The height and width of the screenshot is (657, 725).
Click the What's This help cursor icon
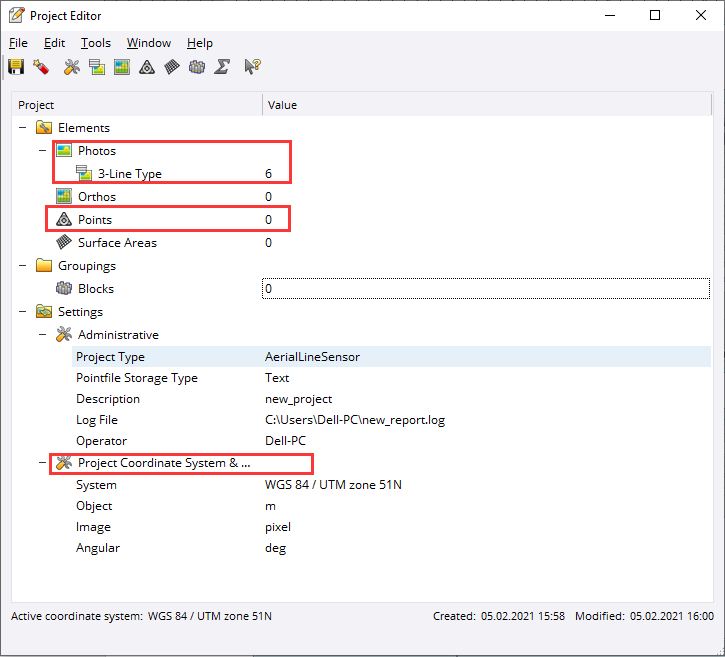pyautogui.click(x=252, y=67)
